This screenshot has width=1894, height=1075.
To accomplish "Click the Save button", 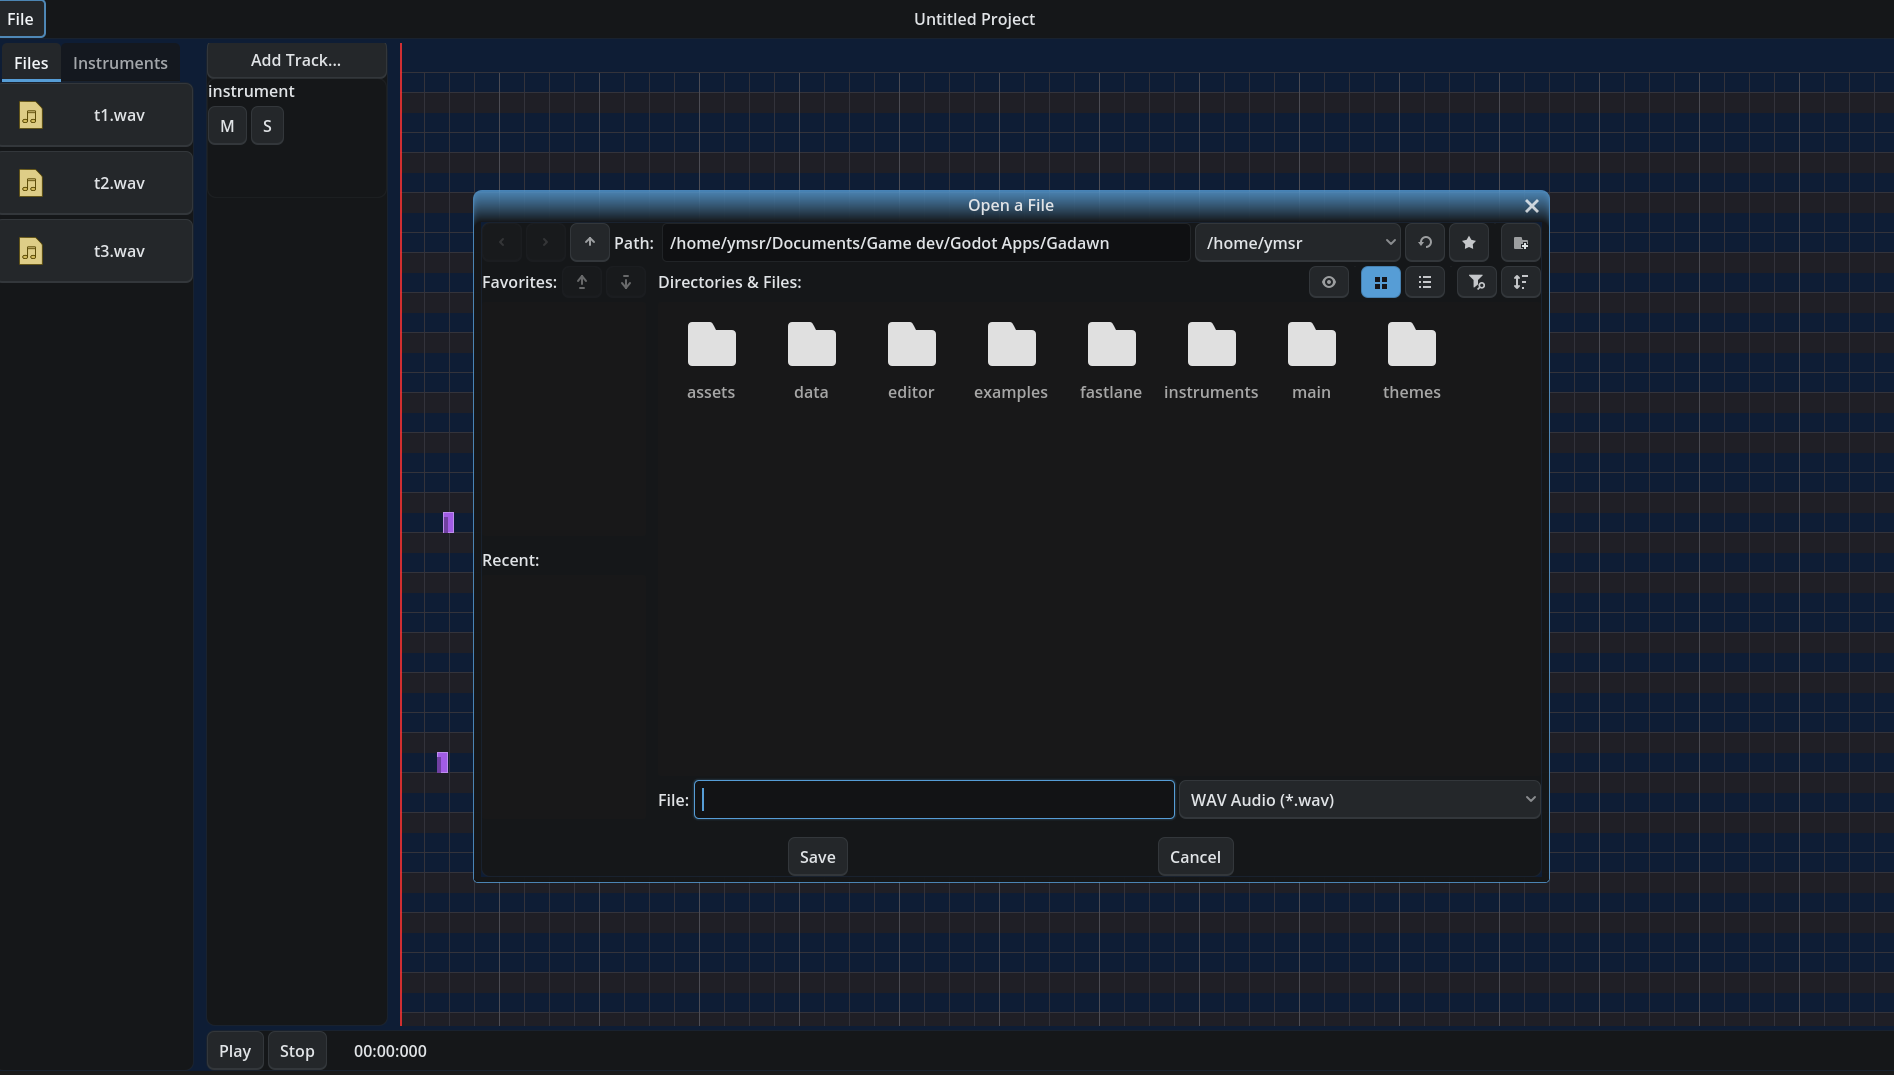I will tap(818, 857).
